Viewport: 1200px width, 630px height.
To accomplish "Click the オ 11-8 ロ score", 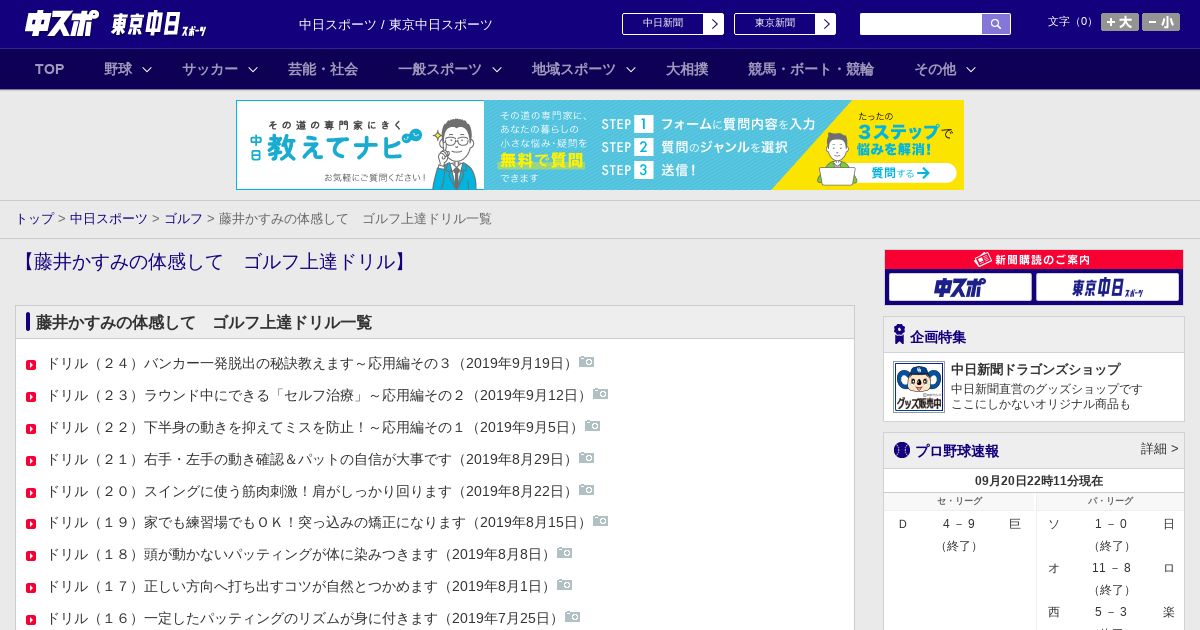I will pyautogui.click(x=1111, y=568).
